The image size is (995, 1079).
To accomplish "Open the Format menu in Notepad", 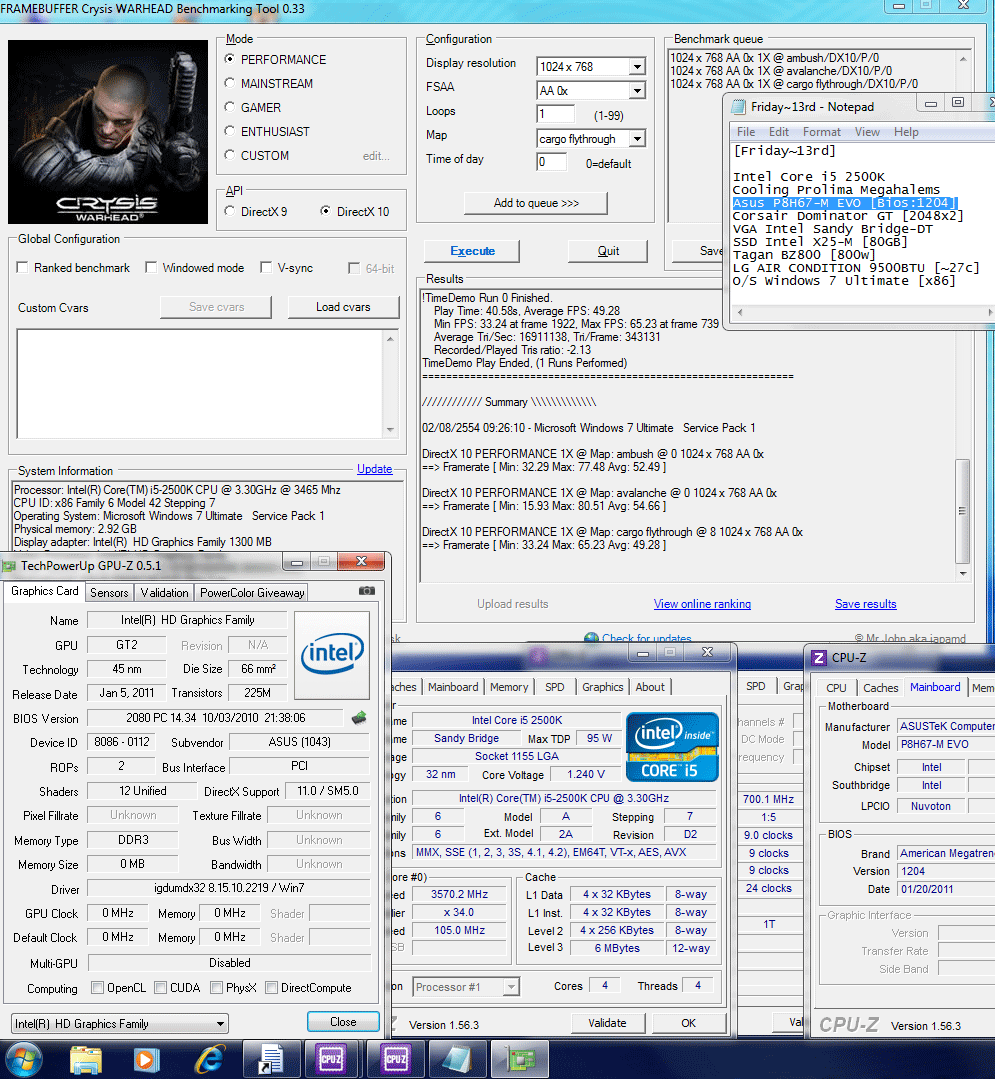I will [x=822, y=131].
